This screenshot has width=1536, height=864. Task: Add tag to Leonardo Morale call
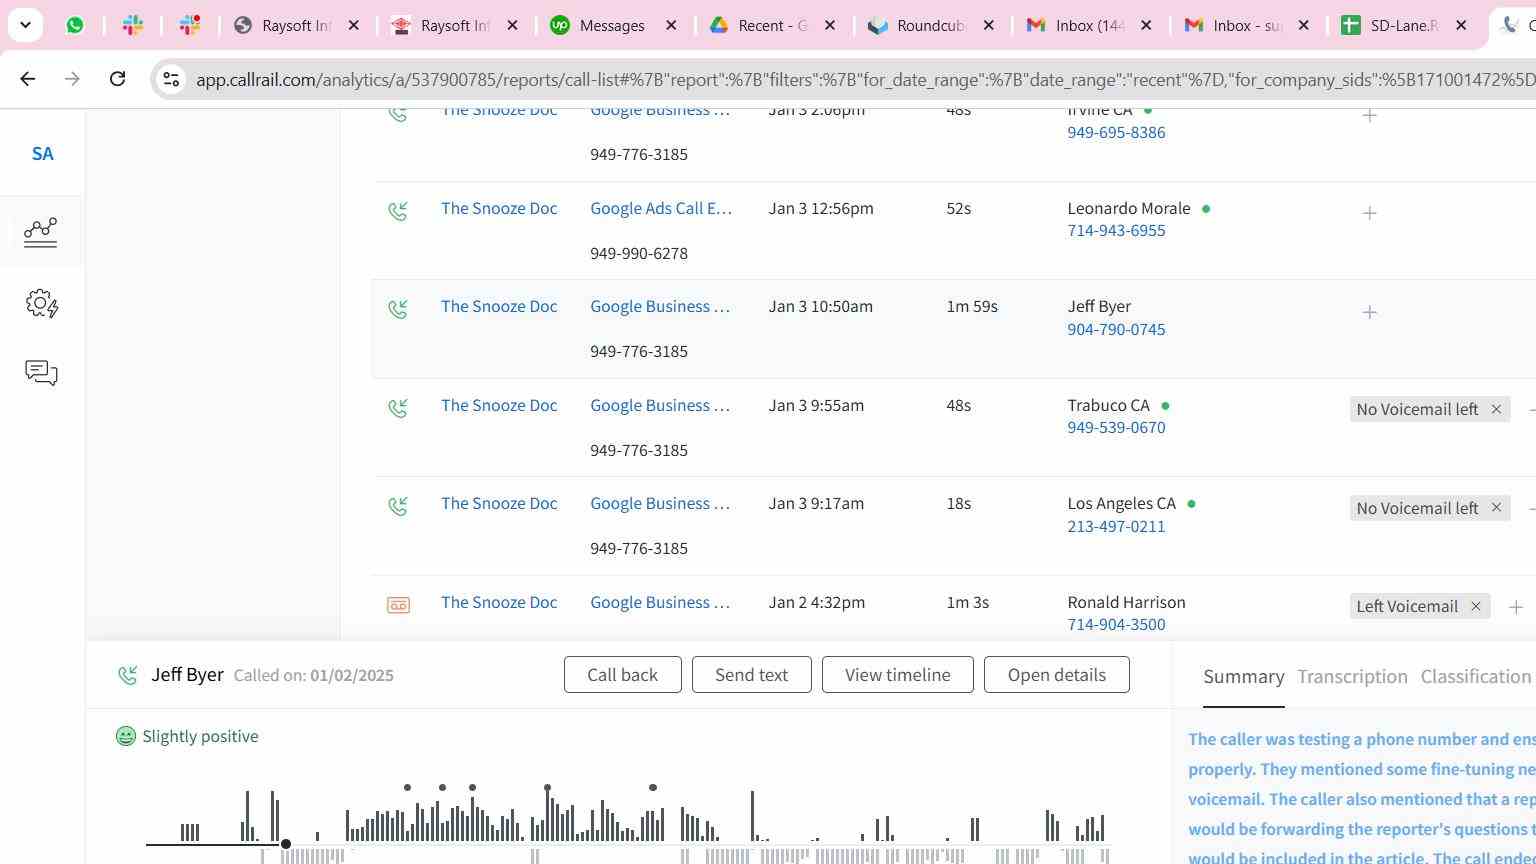coord(1370,213)
